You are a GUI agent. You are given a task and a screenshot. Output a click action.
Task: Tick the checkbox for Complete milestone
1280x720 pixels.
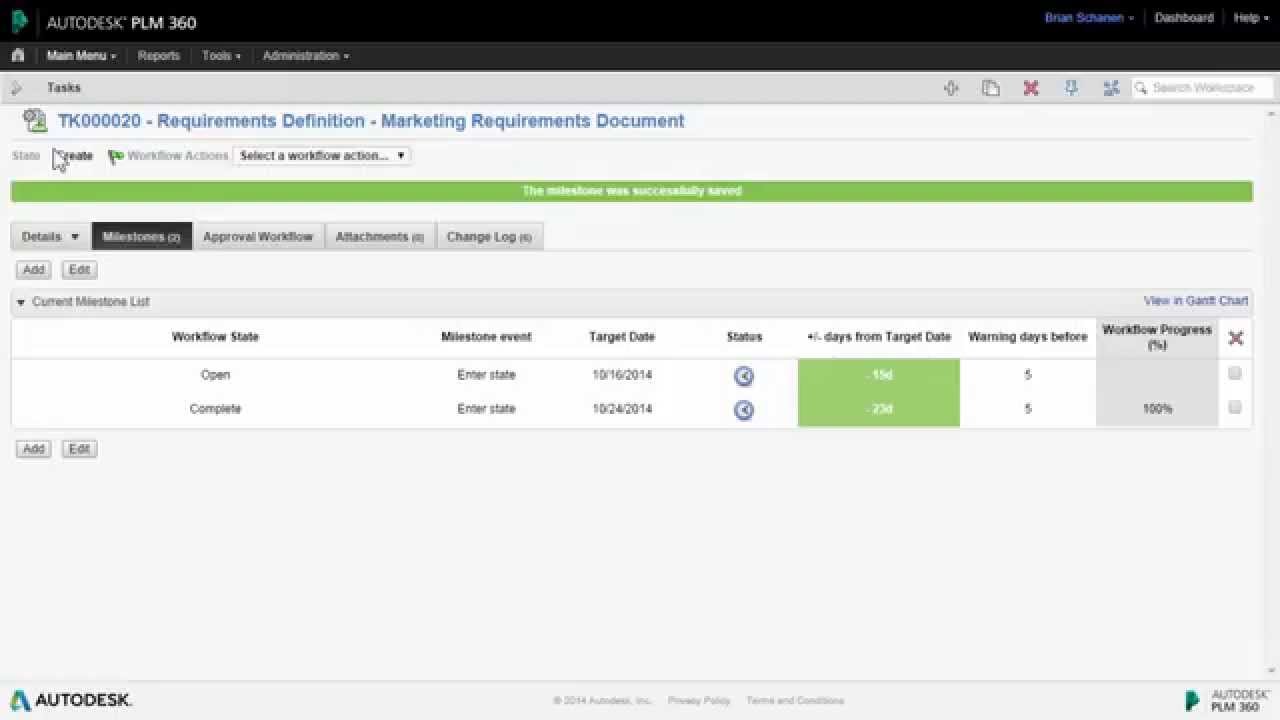pyautogui.click(x=1235, y=407)
